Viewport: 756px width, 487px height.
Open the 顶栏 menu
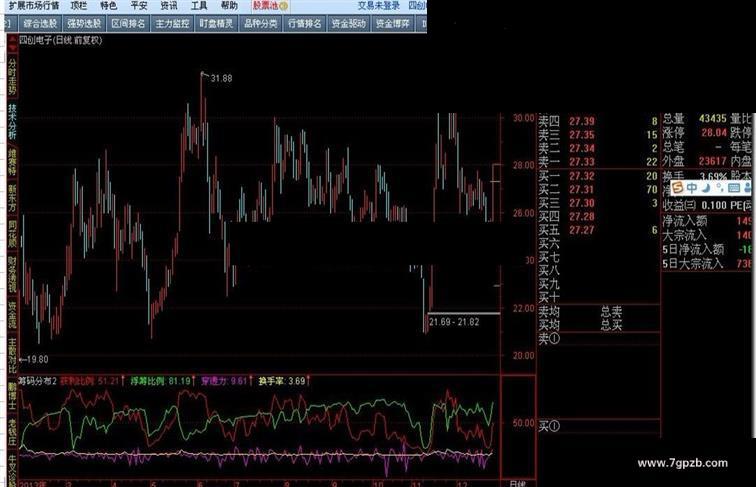pos(79,6)
